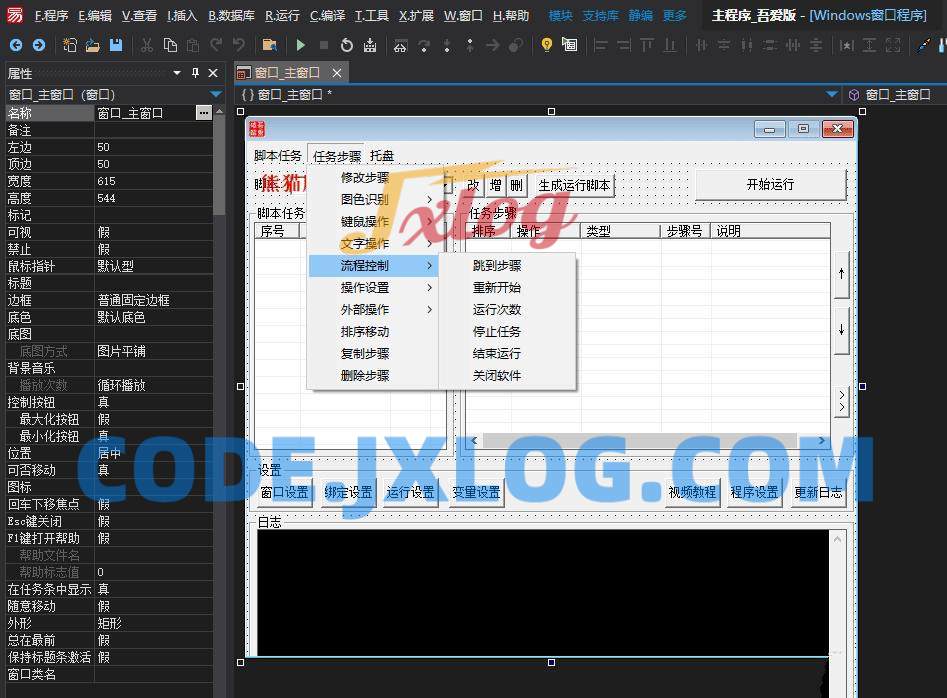This screenshot has height=698, width=947.
Task: Click the blue Back arrow icon
Action: [16, 45]
